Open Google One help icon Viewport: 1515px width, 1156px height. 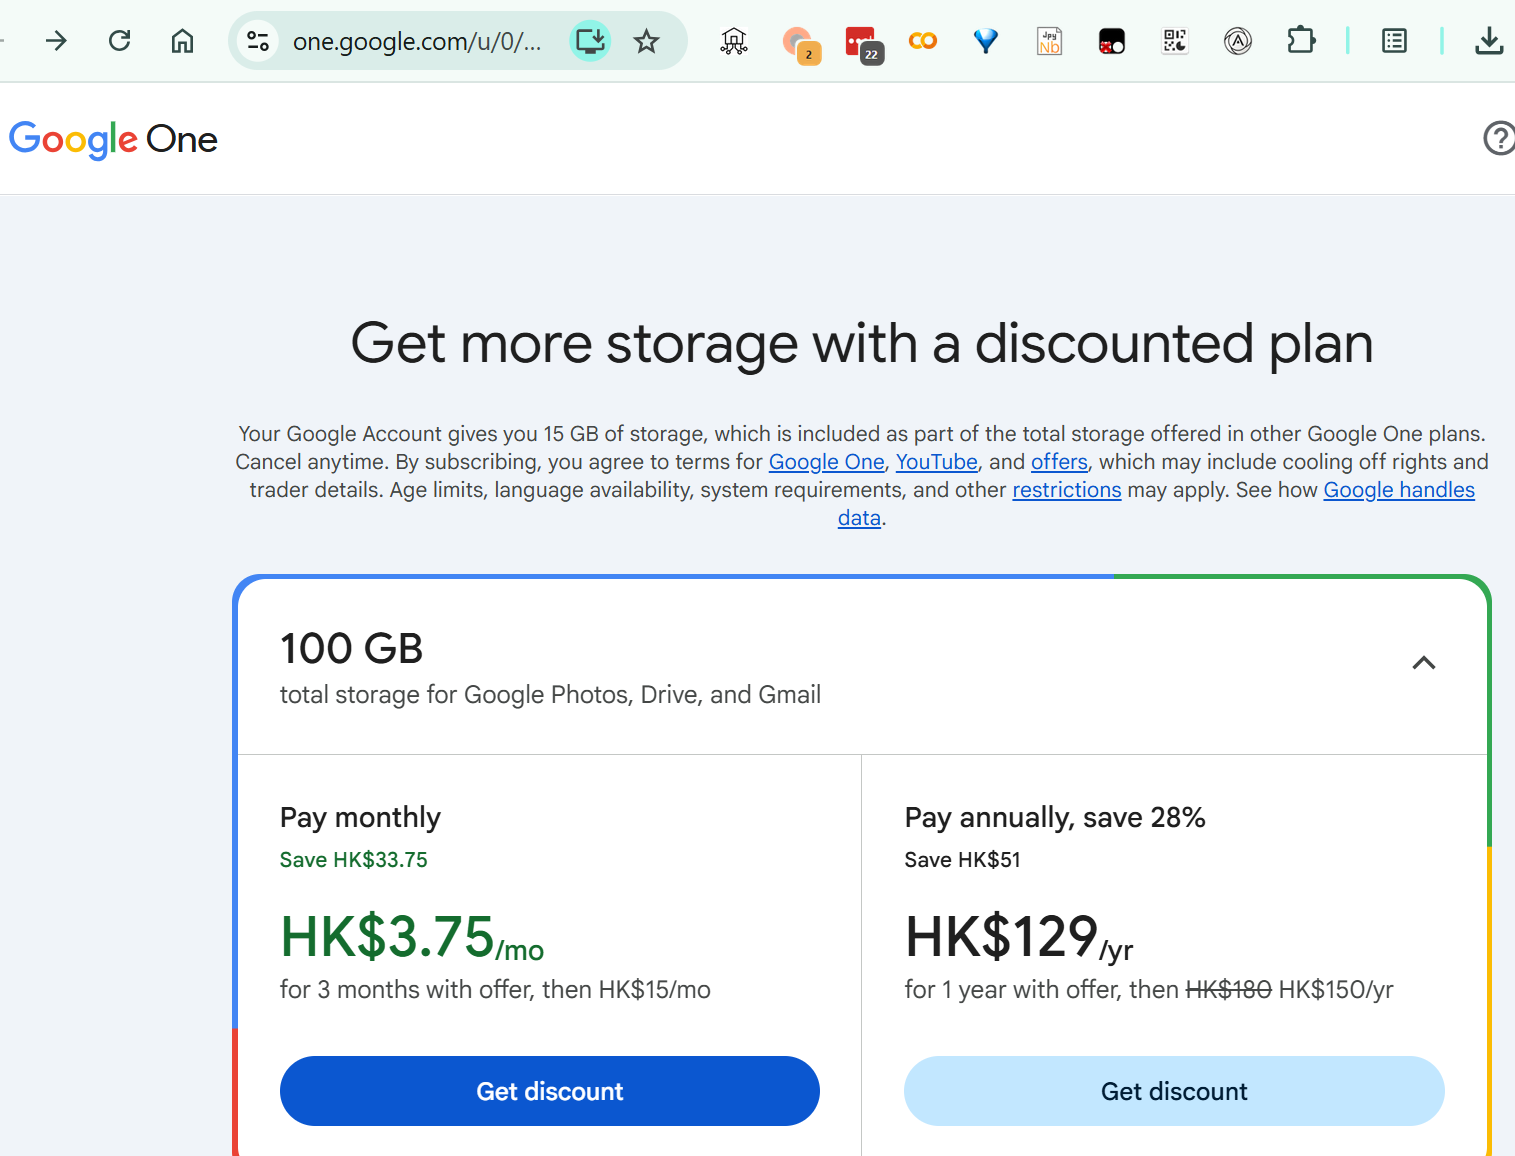pyautogui.click(x=1499, y=138)
